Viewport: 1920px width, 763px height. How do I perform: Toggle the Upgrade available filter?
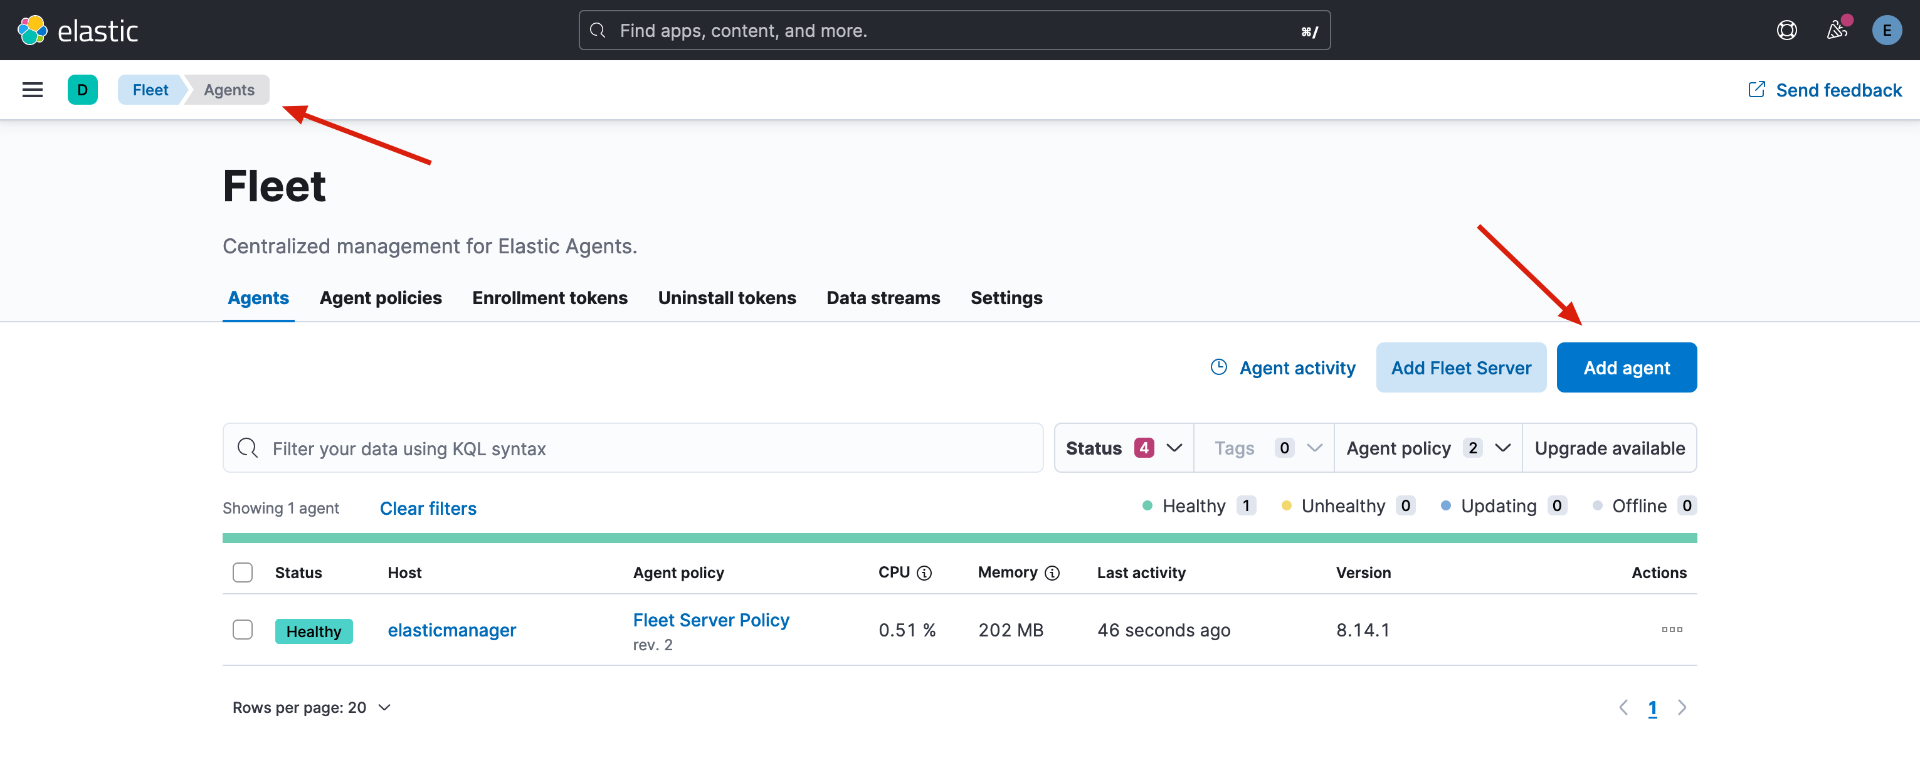[x=1609, y=448]
